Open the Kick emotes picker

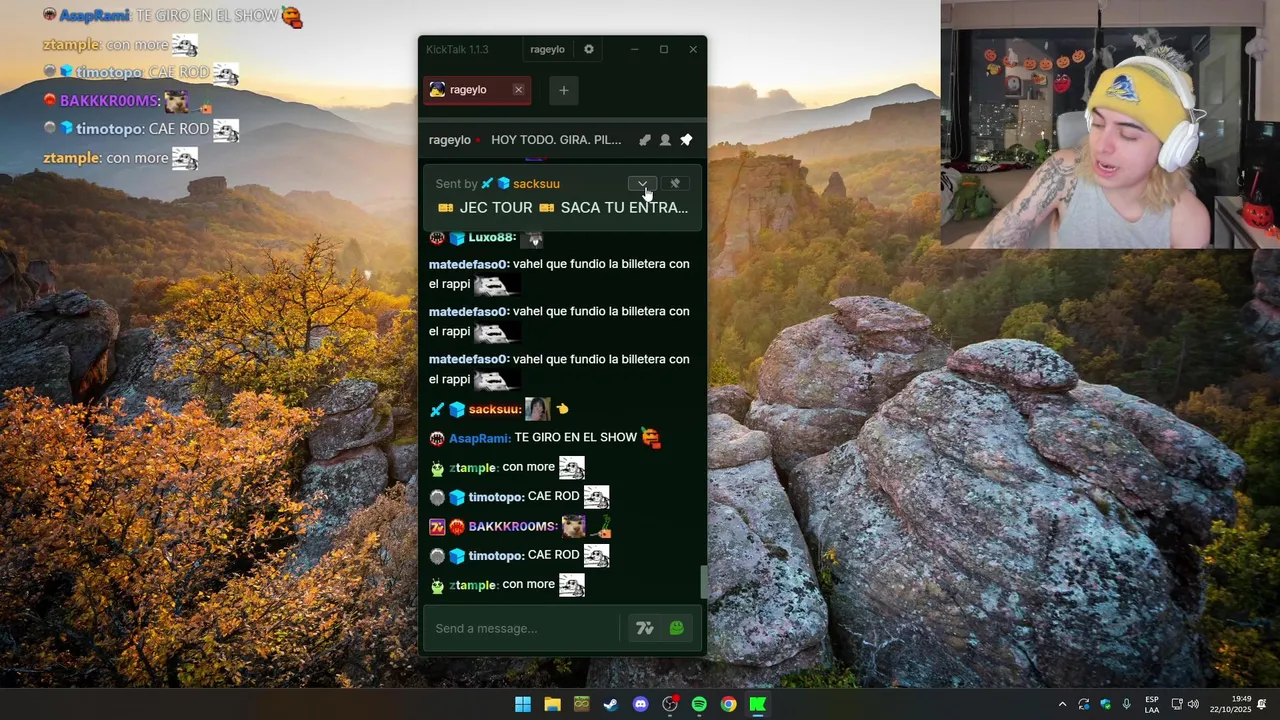tap(677, 628)
